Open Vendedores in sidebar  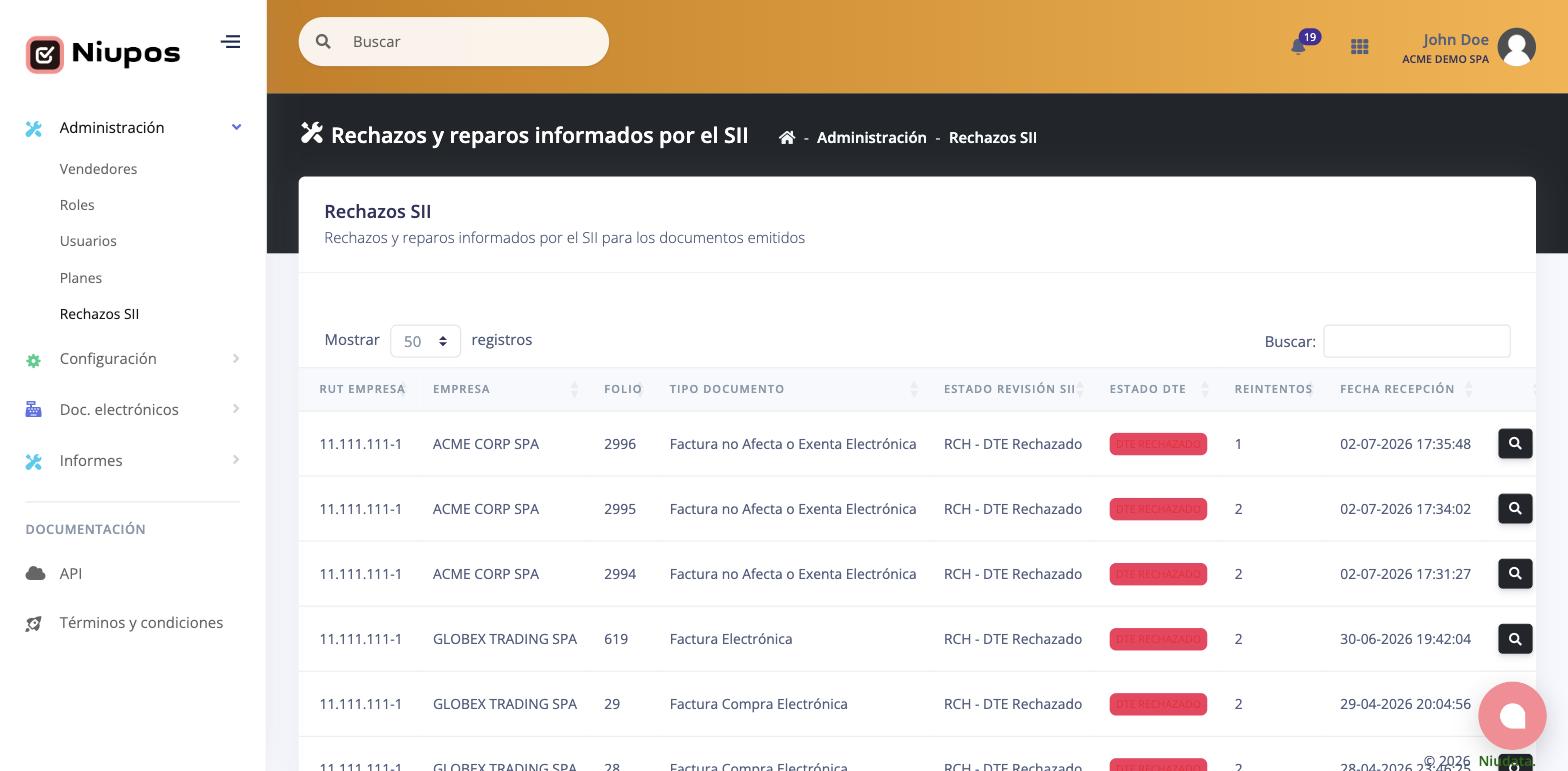click(98, 169)
